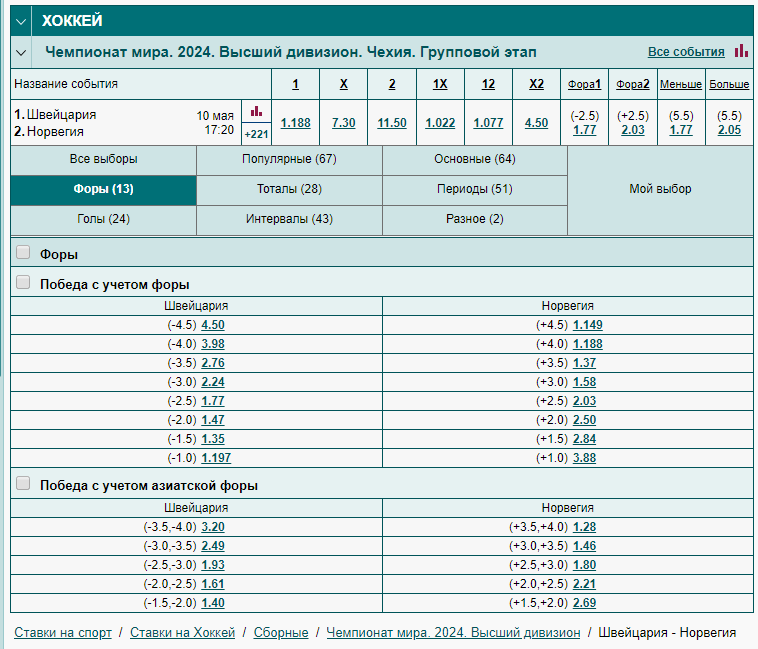Sort by column header 1X
Viewport: 758px width, 649px height.
(440, 84)
